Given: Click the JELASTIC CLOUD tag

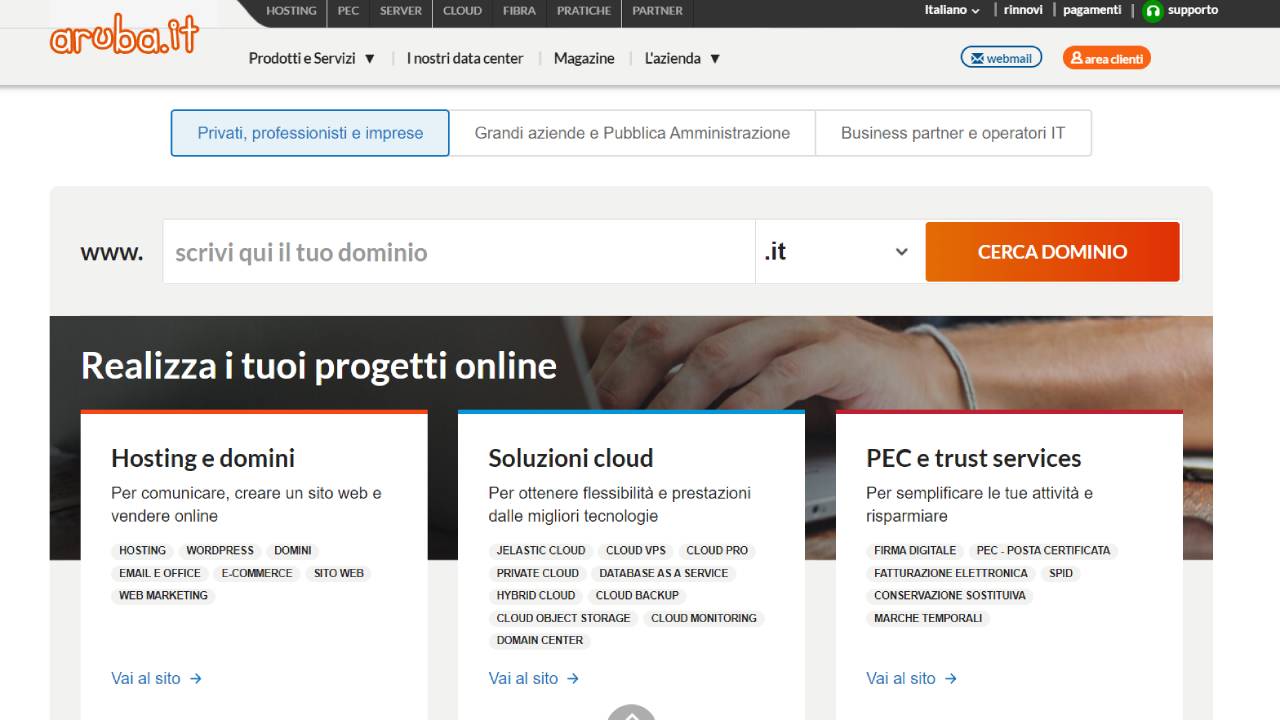Looking at the screenshot, I should point(541,551).
